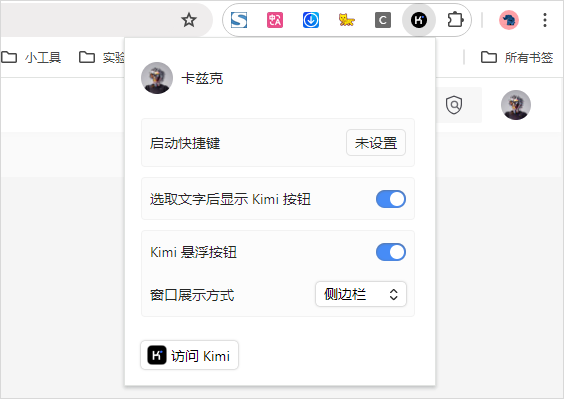
Task: Toggle the Kimi 悬浮按钮 switch
Action: (x=391, y=252)
